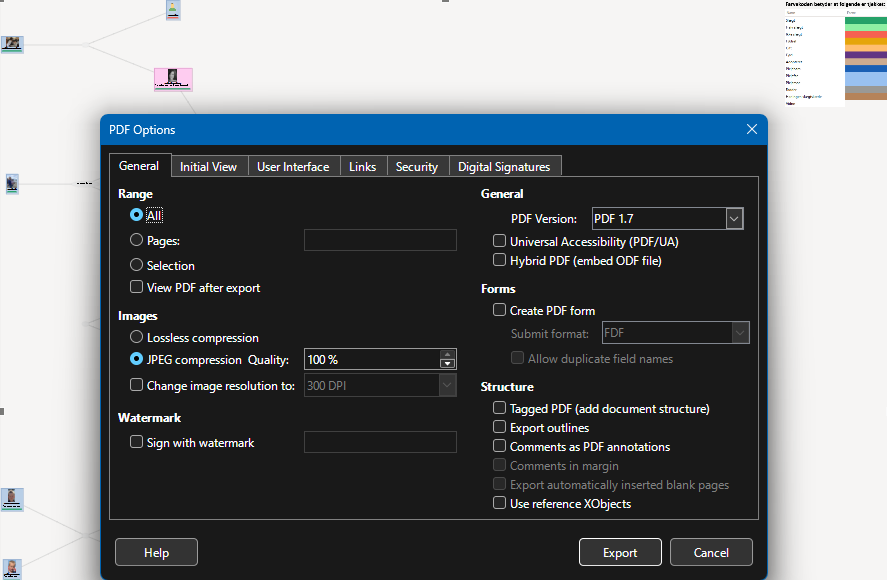Enable Comments as PDF annotations
The image size is (887, 580).
click(500, 446)
